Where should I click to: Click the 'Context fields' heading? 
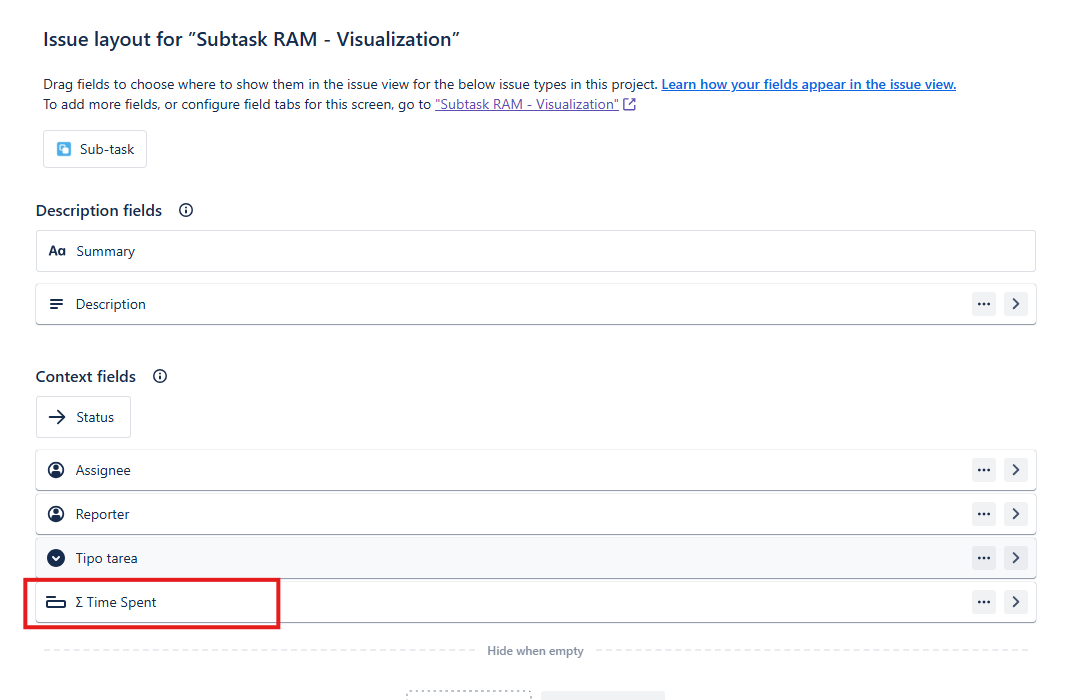coord(86,376)
